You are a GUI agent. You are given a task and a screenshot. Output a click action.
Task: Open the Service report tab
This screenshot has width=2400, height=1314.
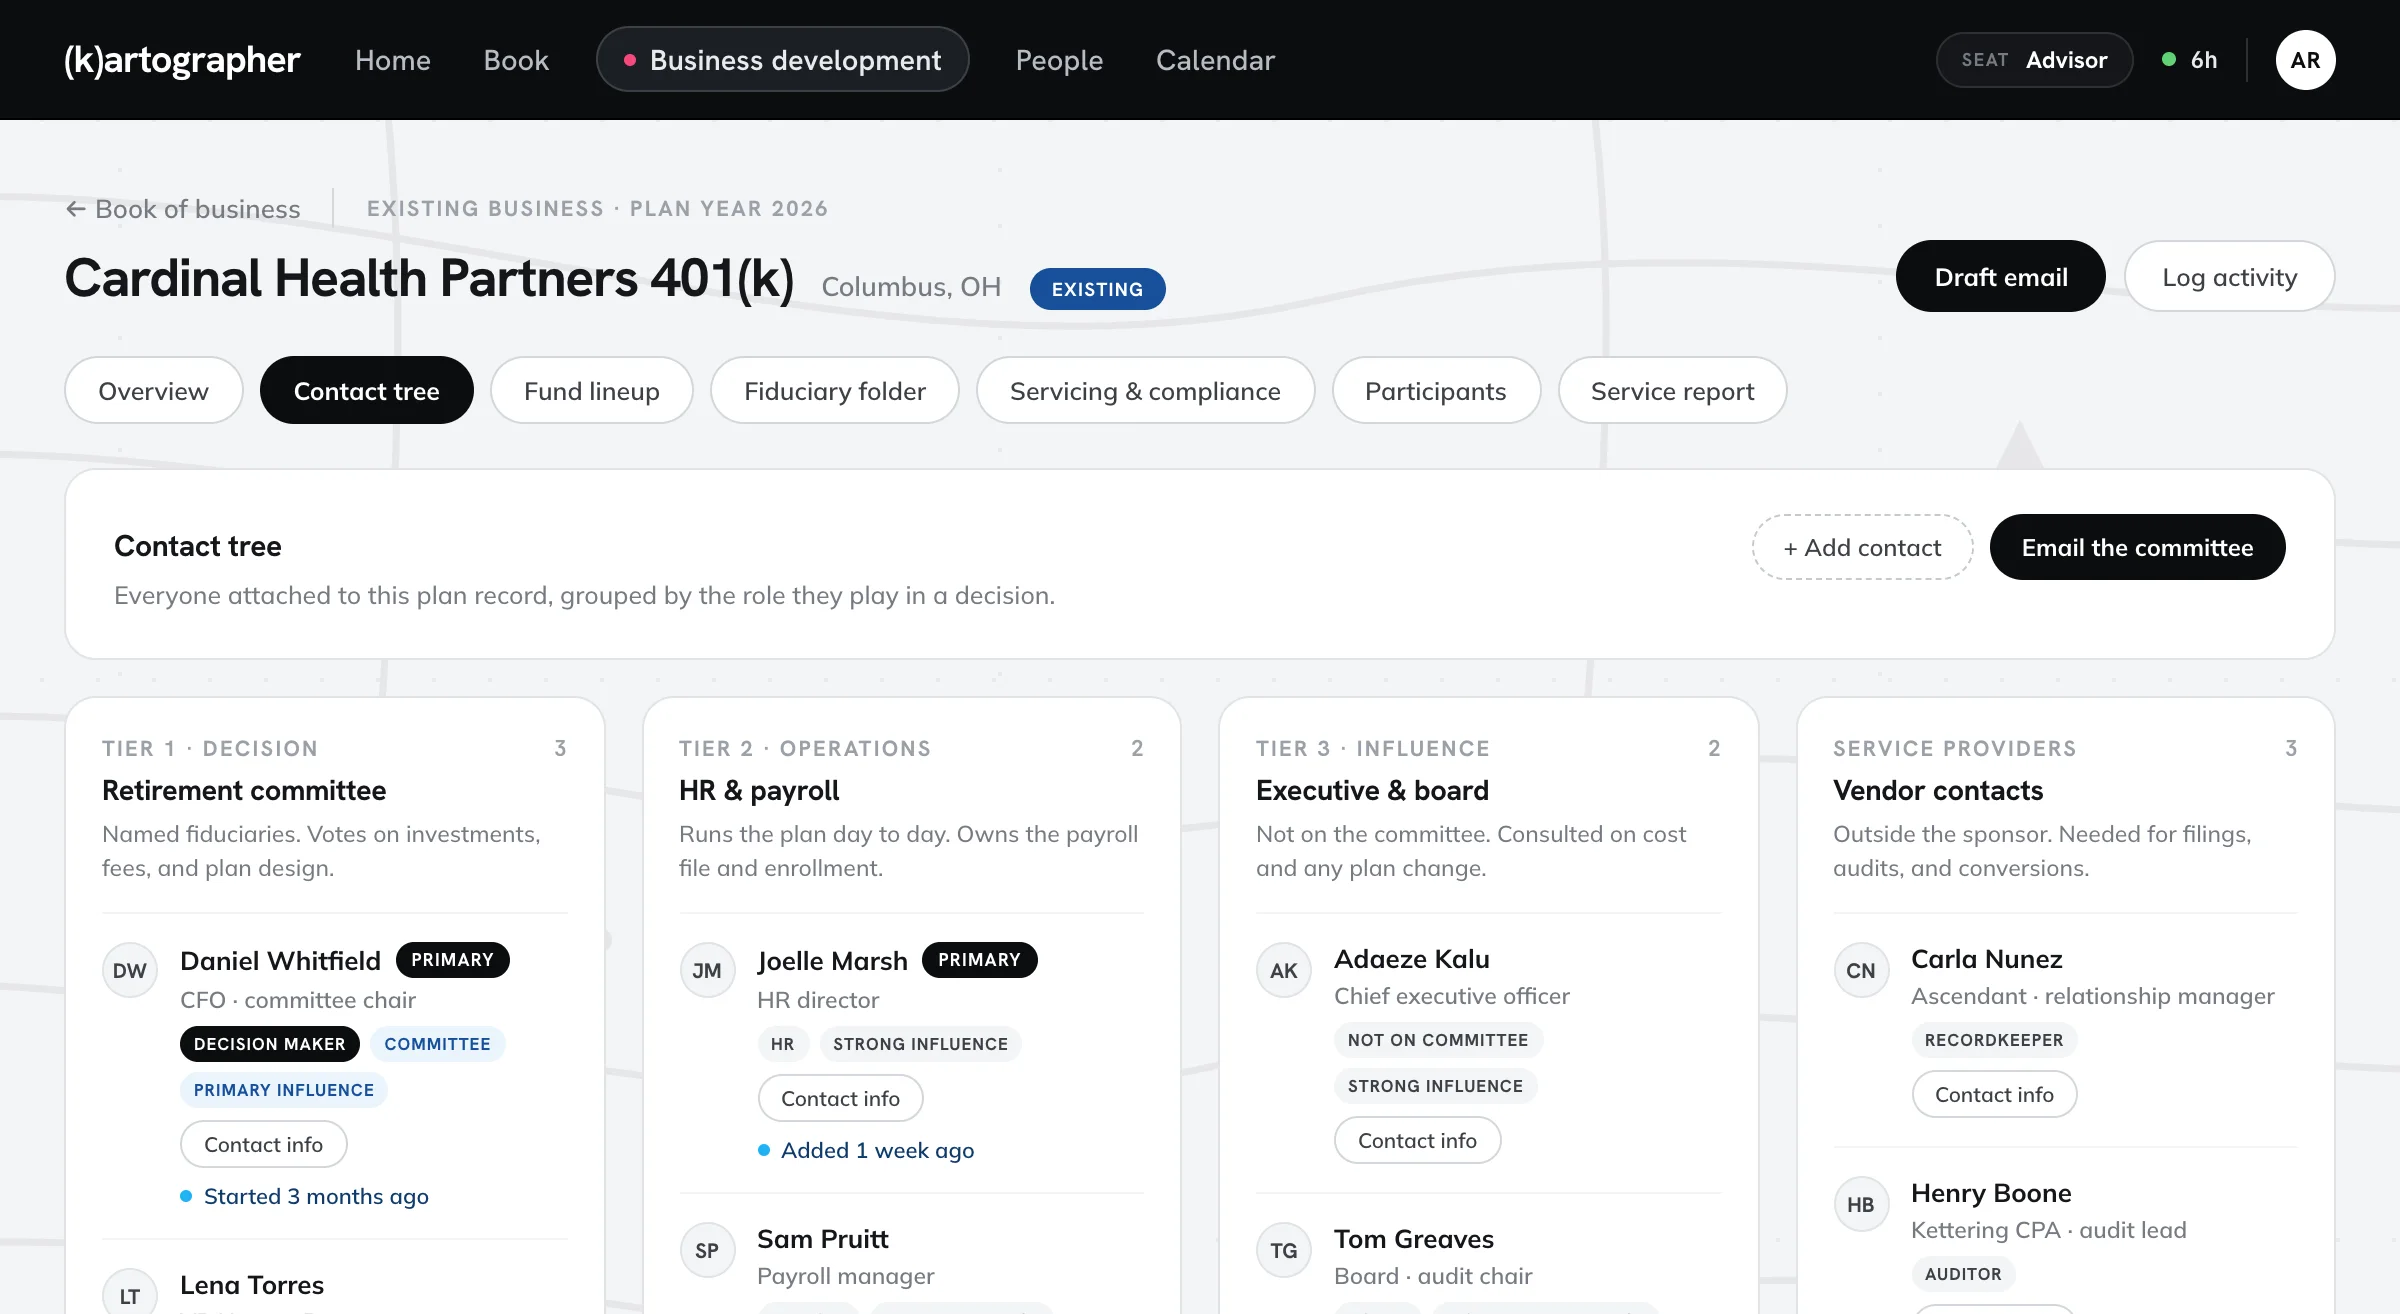[x=1672, y=390]
